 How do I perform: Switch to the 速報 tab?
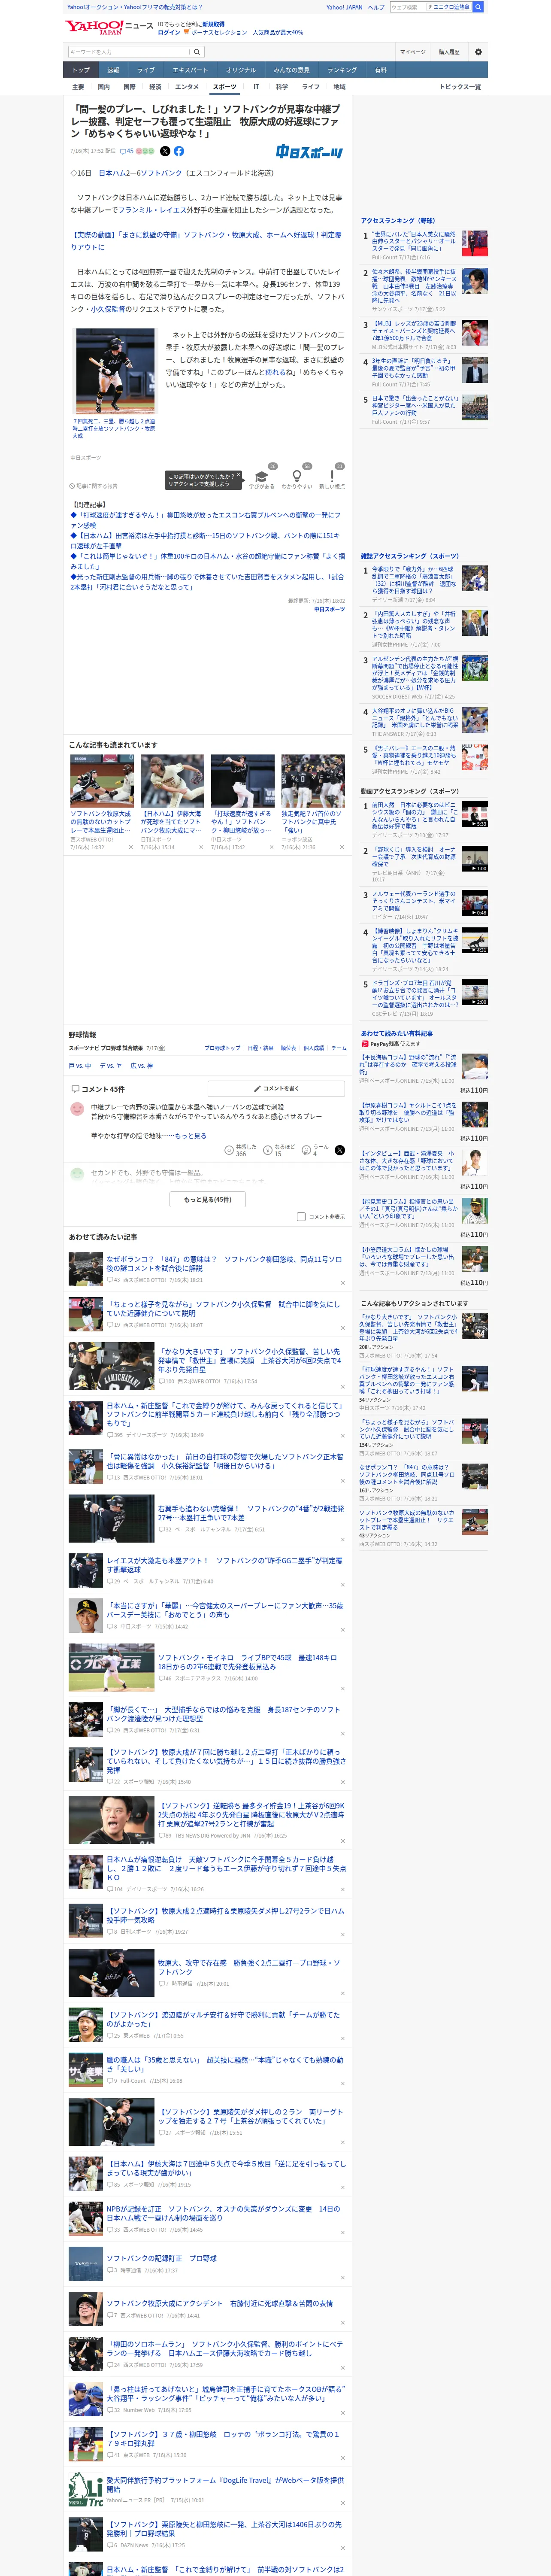pos(113,70)
